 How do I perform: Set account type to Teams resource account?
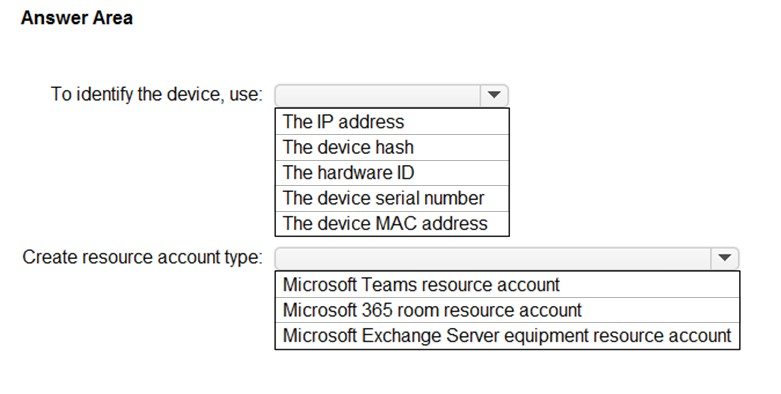[x=507, y=284]
